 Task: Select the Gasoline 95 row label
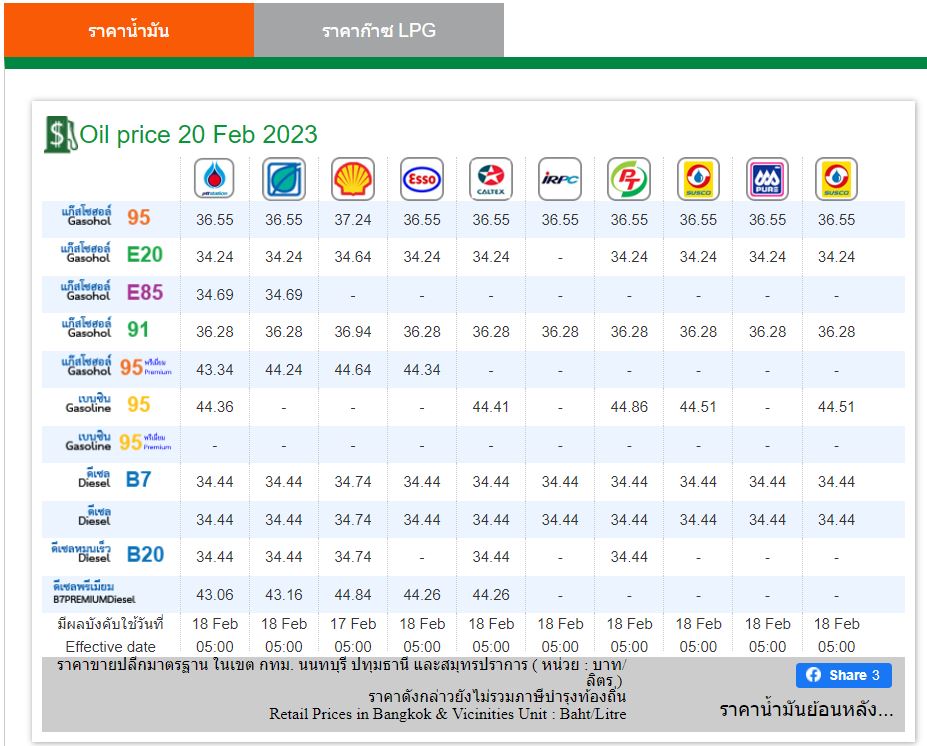click(108, 404)
